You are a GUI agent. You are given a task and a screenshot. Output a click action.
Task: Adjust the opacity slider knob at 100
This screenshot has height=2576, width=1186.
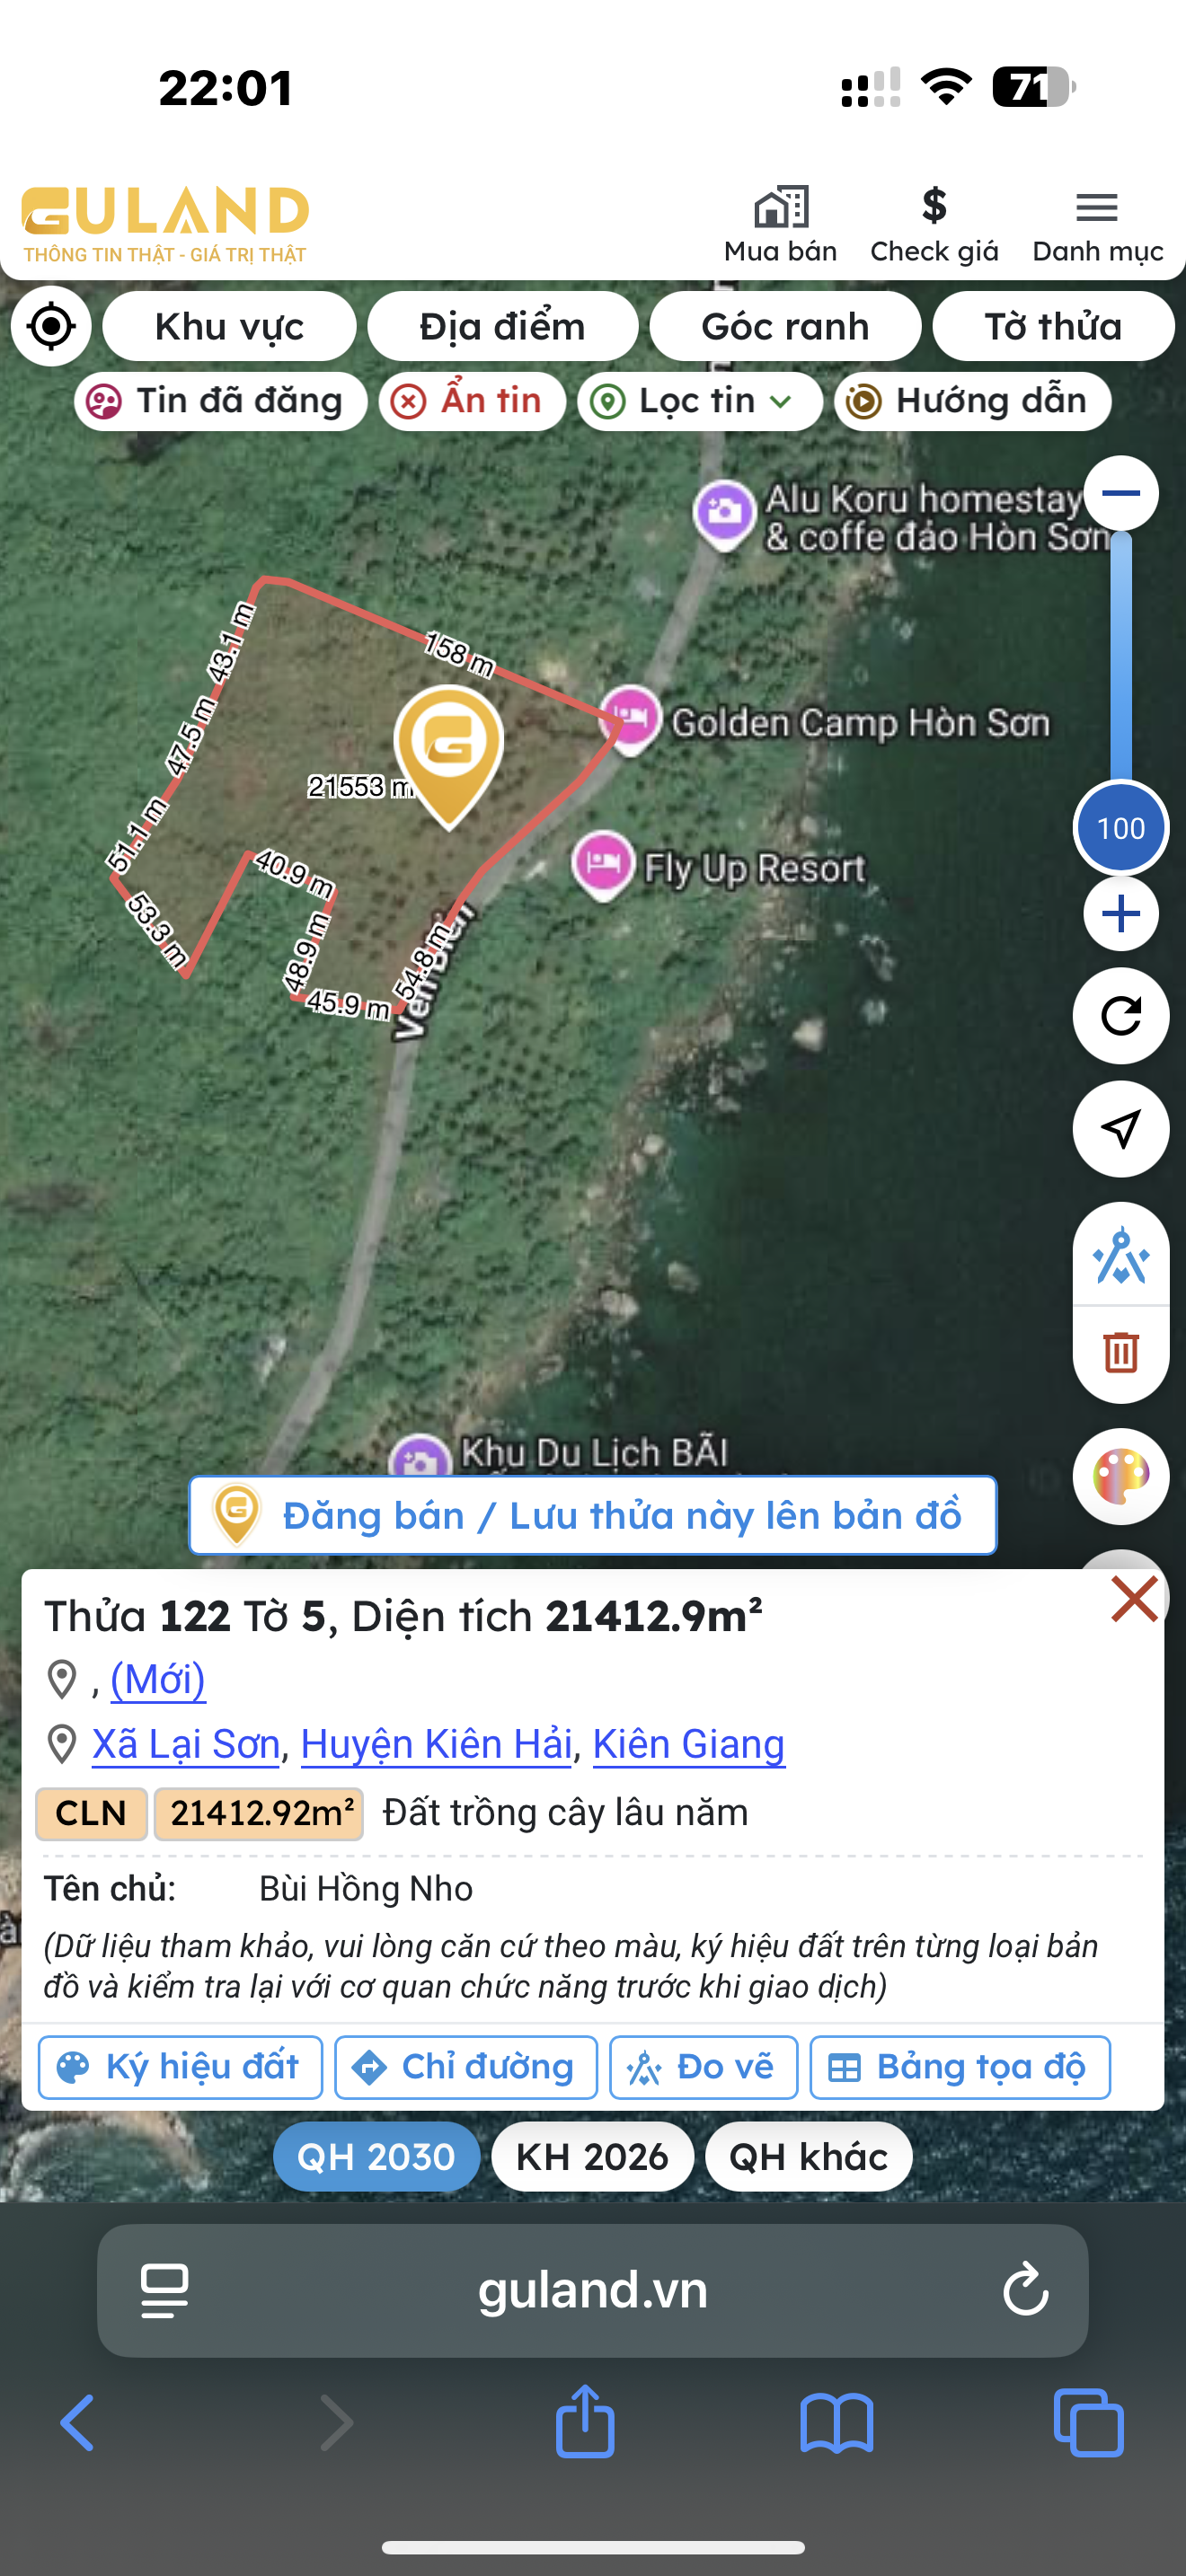click(1121, 828)
